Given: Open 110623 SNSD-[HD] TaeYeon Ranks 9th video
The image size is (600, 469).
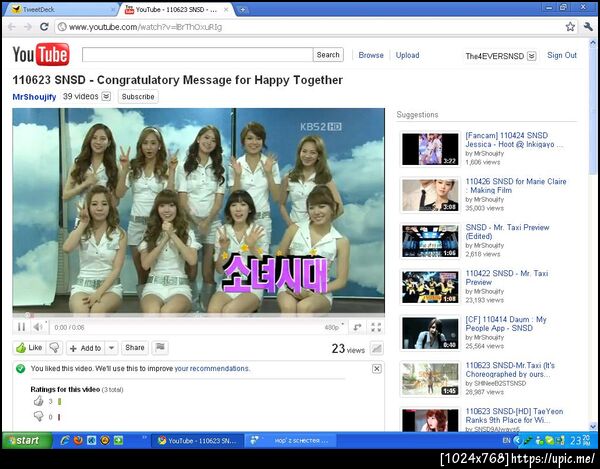Looking at the screenshot, I should coord(514,415).
